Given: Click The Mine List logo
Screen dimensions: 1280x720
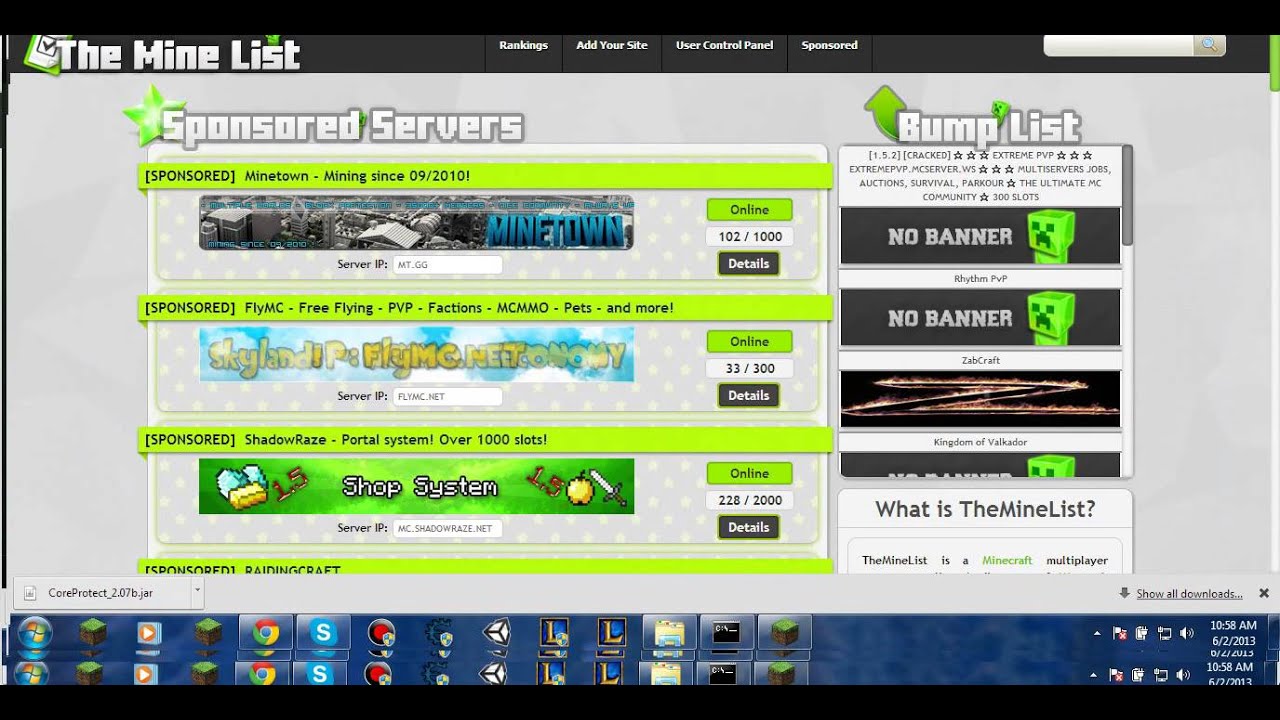Looking at the screenshot, I should coord(163,54).
